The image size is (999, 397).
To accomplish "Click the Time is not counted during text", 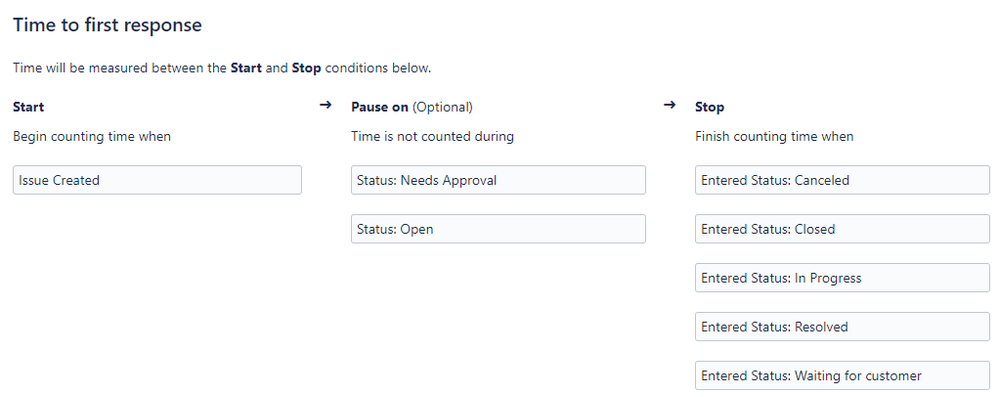I will [x=432, y=136].
